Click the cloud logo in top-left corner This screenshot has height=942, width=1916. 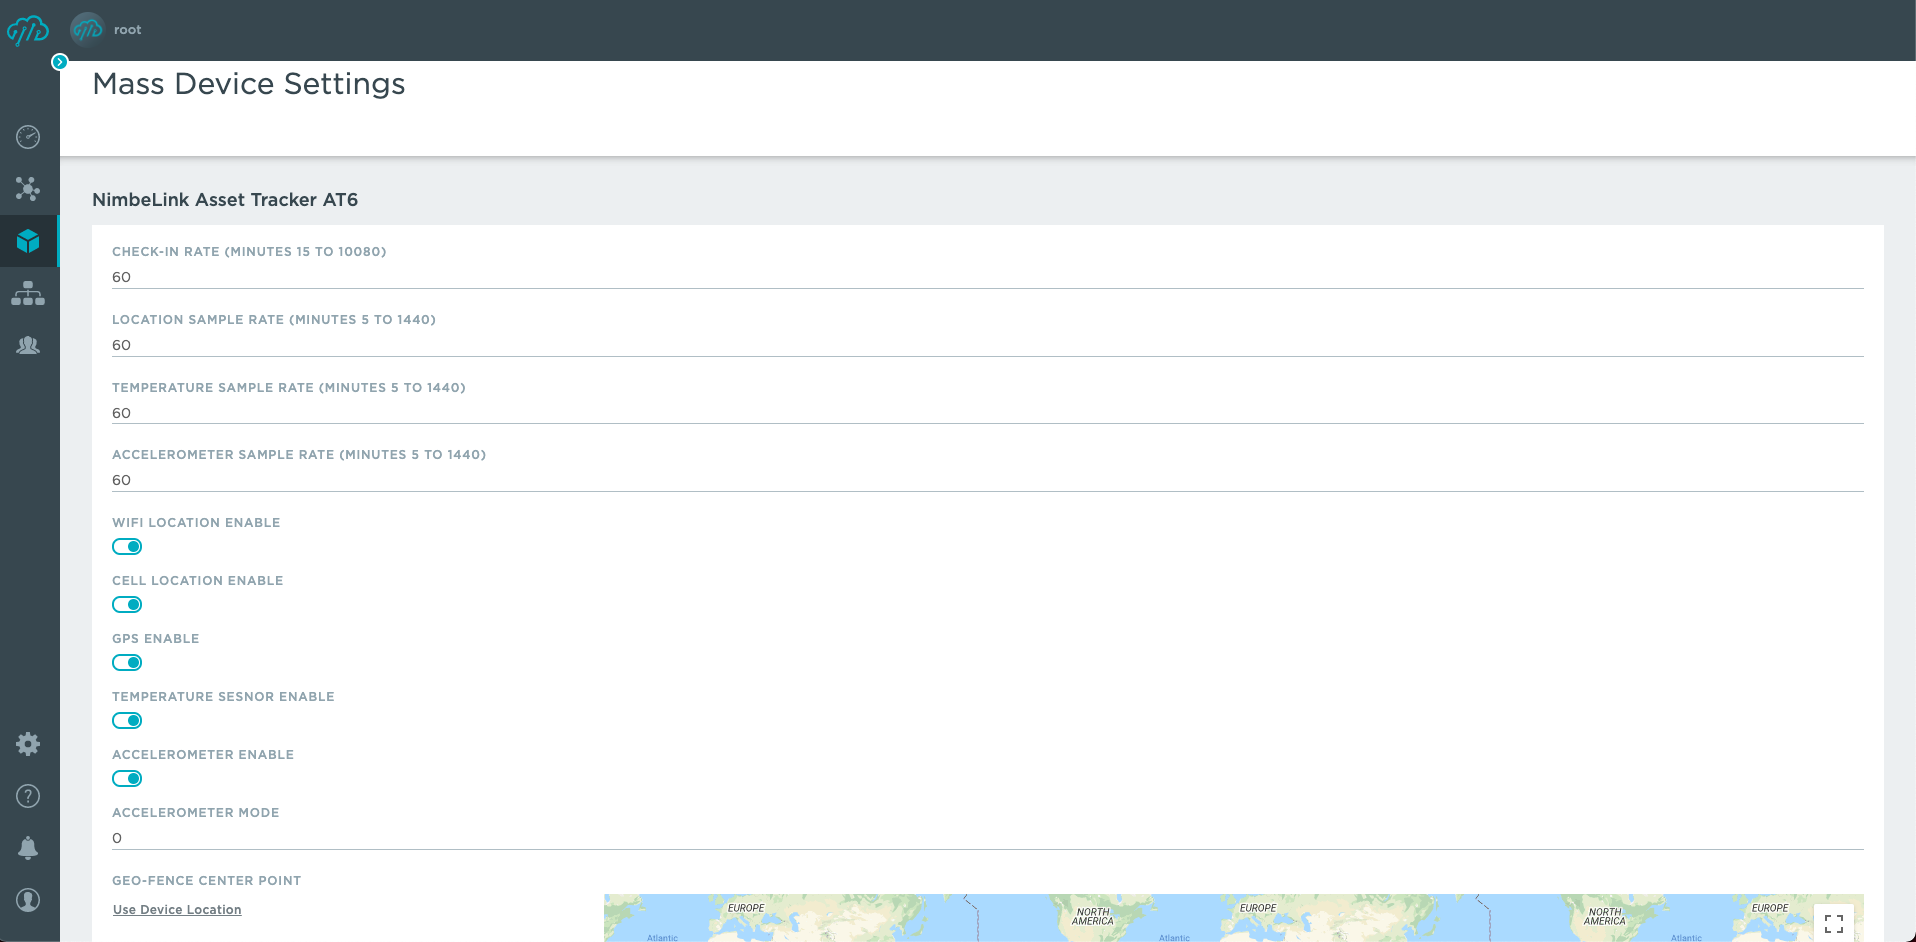coord(28,30)
